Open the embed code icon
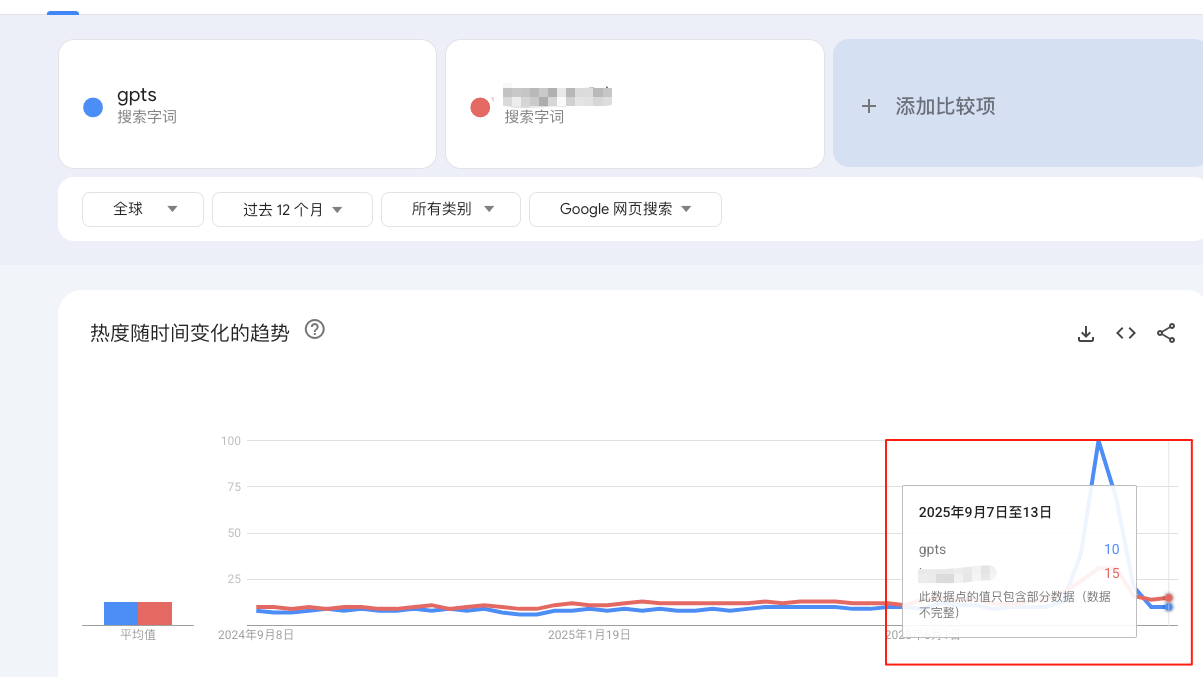The height and width of the screenshot is (677, 1203). click(x=1126, y=333)
